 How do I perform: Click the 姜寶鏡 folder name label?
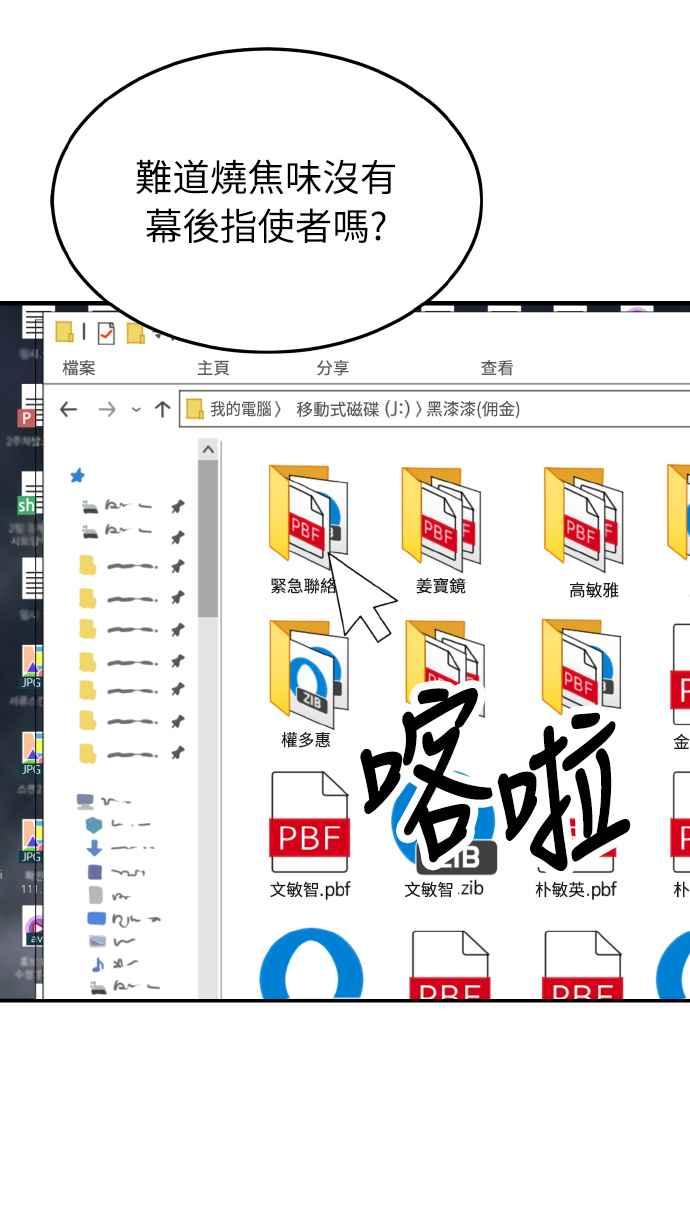(441, 586)
